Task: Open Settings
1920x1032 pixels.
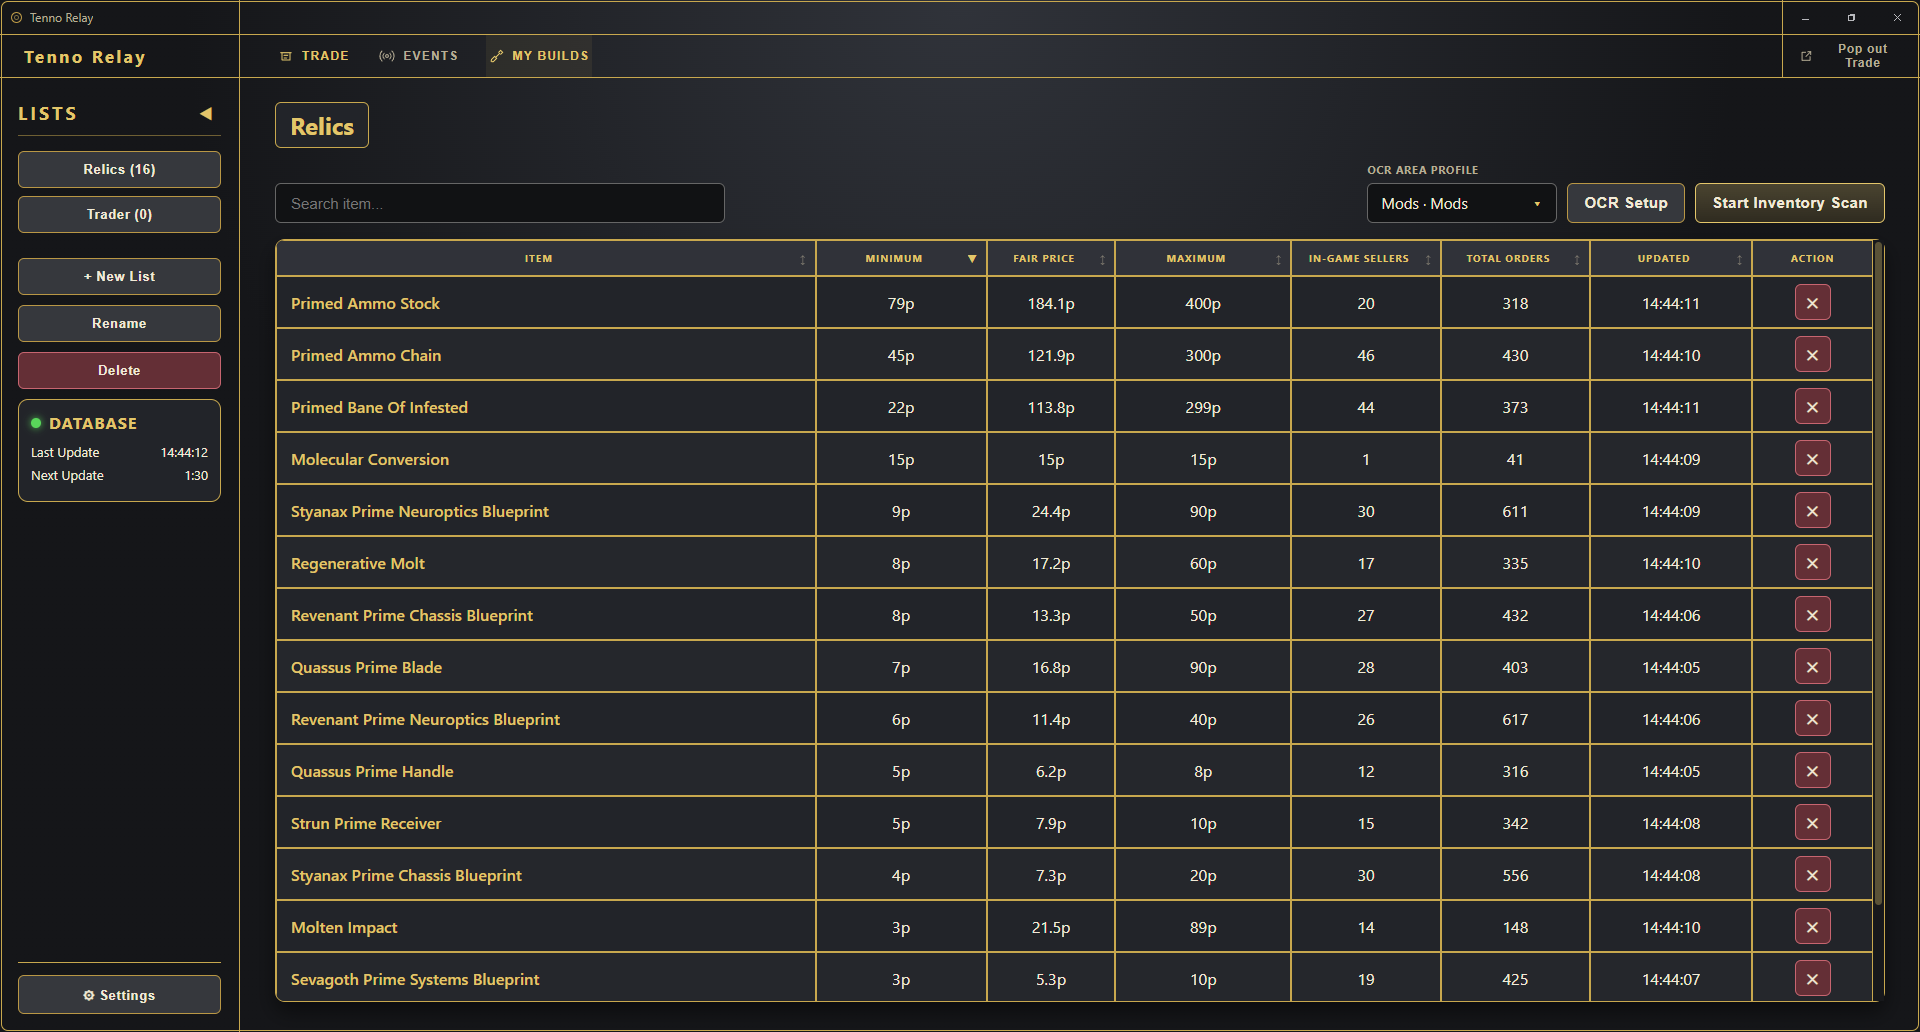Action: [x=119, y=995]
